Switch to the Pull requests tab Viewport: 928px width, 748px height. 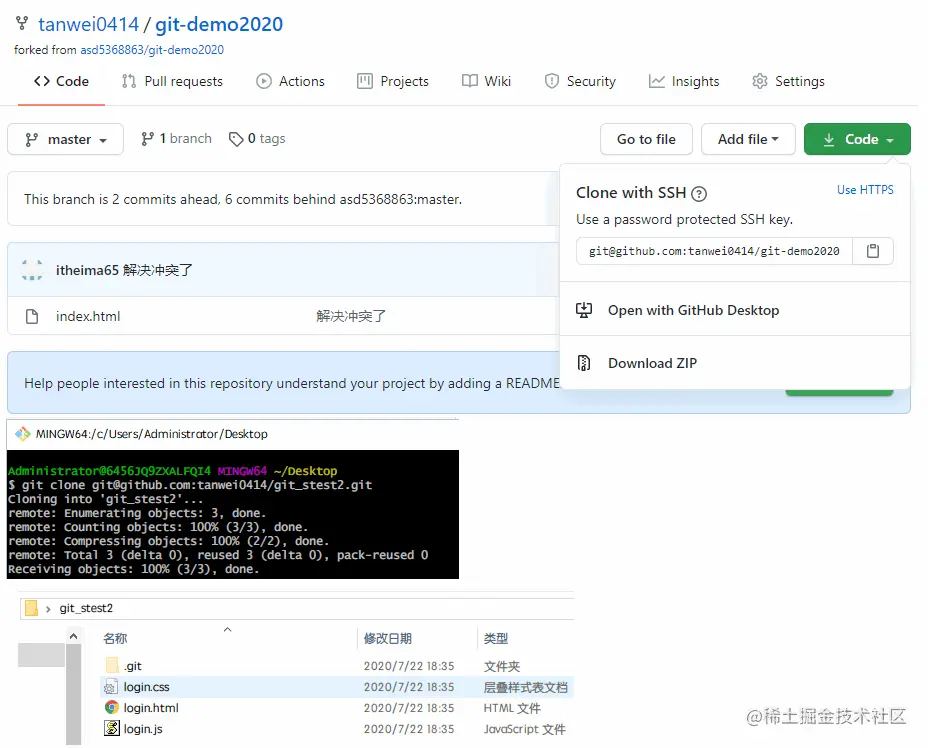(x=172, y=82)
